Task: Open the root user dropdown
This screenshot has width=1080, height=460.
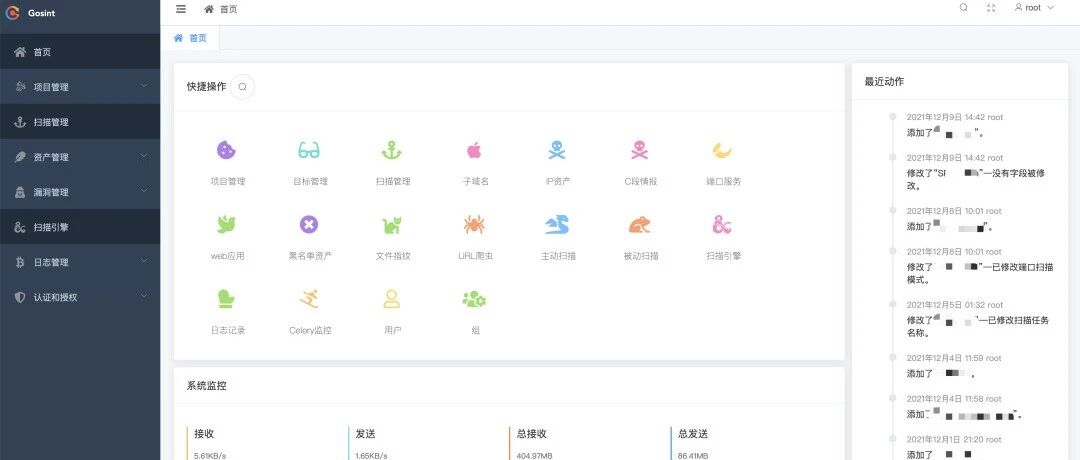Action: pos(1035,8)
